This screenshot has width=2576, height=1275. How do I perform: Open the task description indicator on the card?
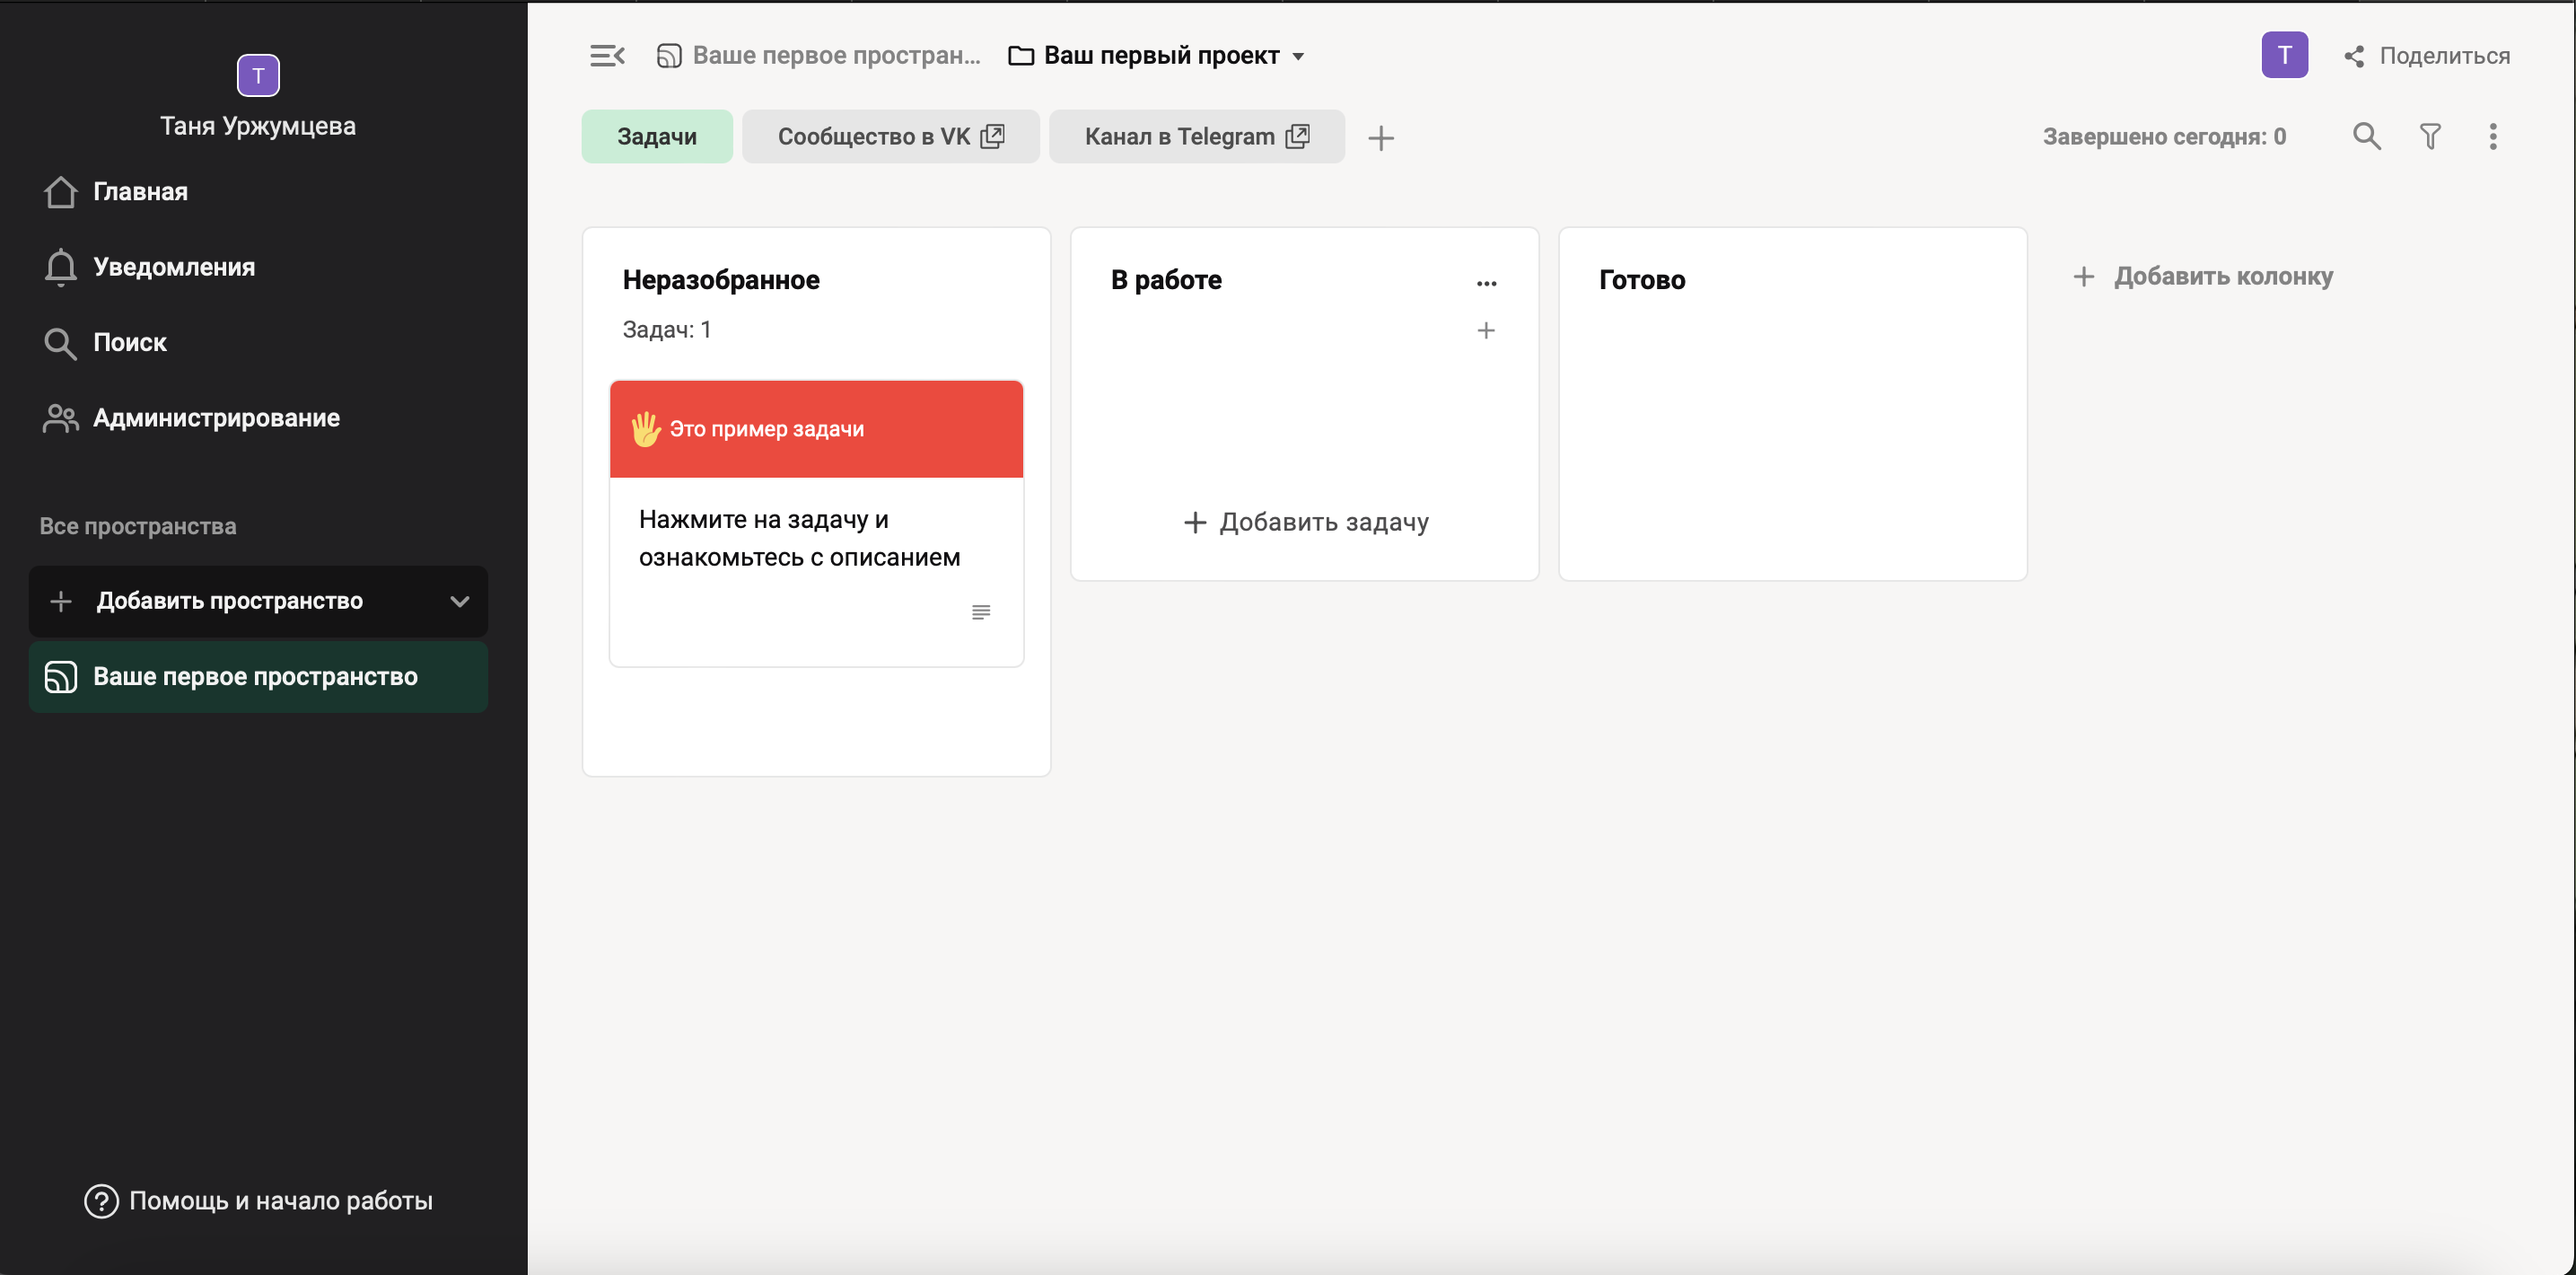[981, 611]
